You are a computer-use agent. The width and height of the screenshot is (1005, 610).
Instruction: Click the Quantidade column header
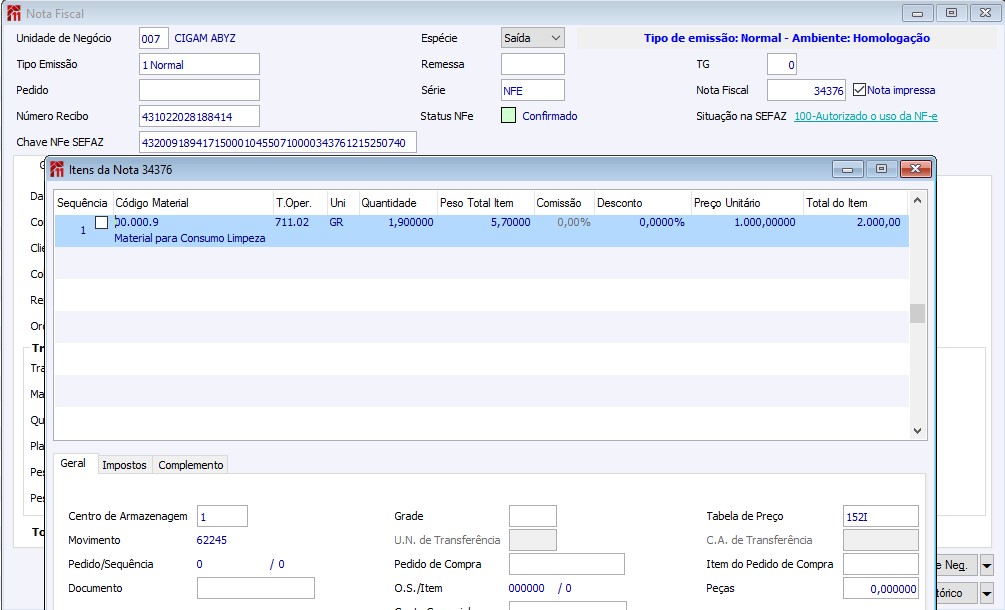(x=398, y=203)
